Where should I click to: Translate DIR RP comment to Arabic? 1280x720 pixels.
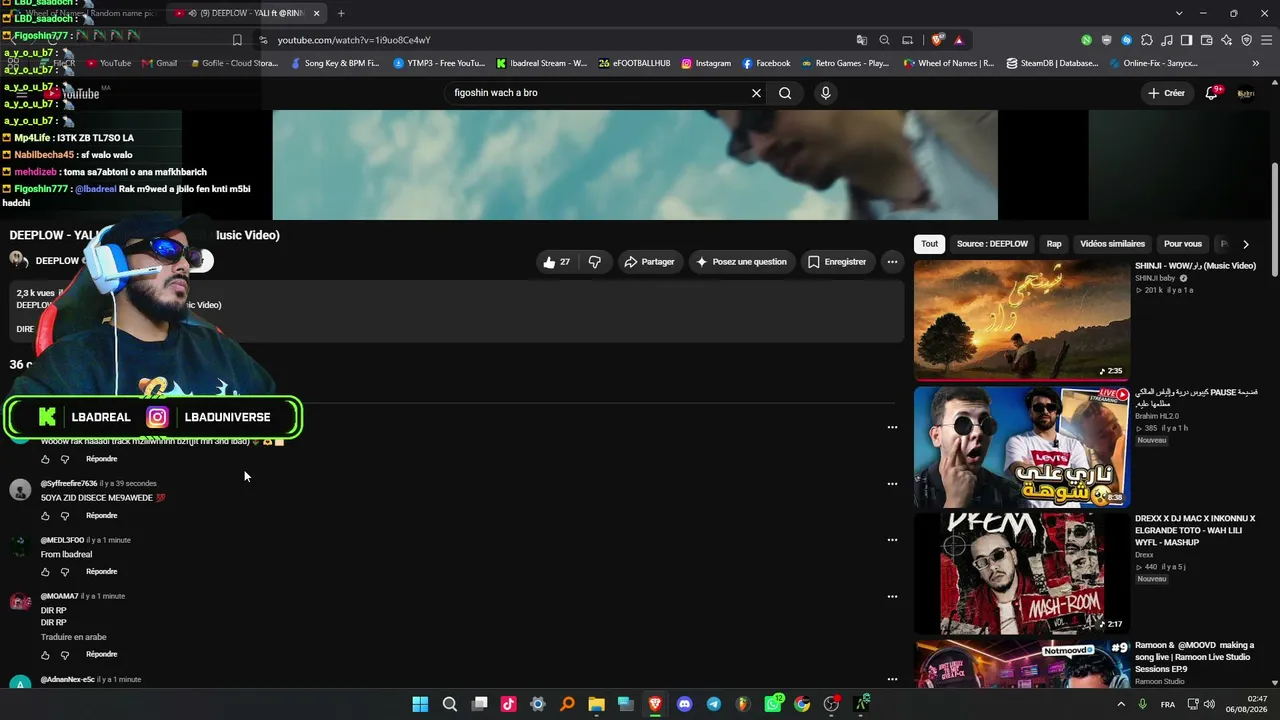[73, 637]
